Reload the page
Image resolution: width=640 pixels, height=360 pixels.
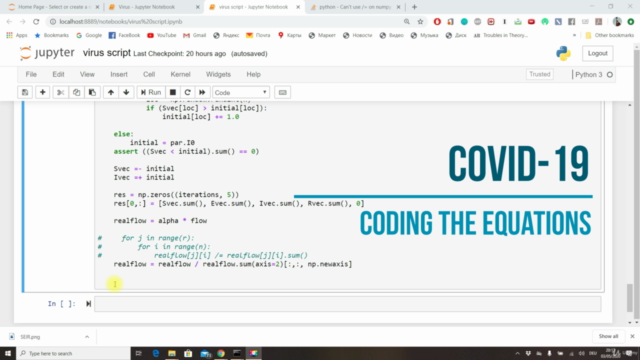tap(36, 22)
